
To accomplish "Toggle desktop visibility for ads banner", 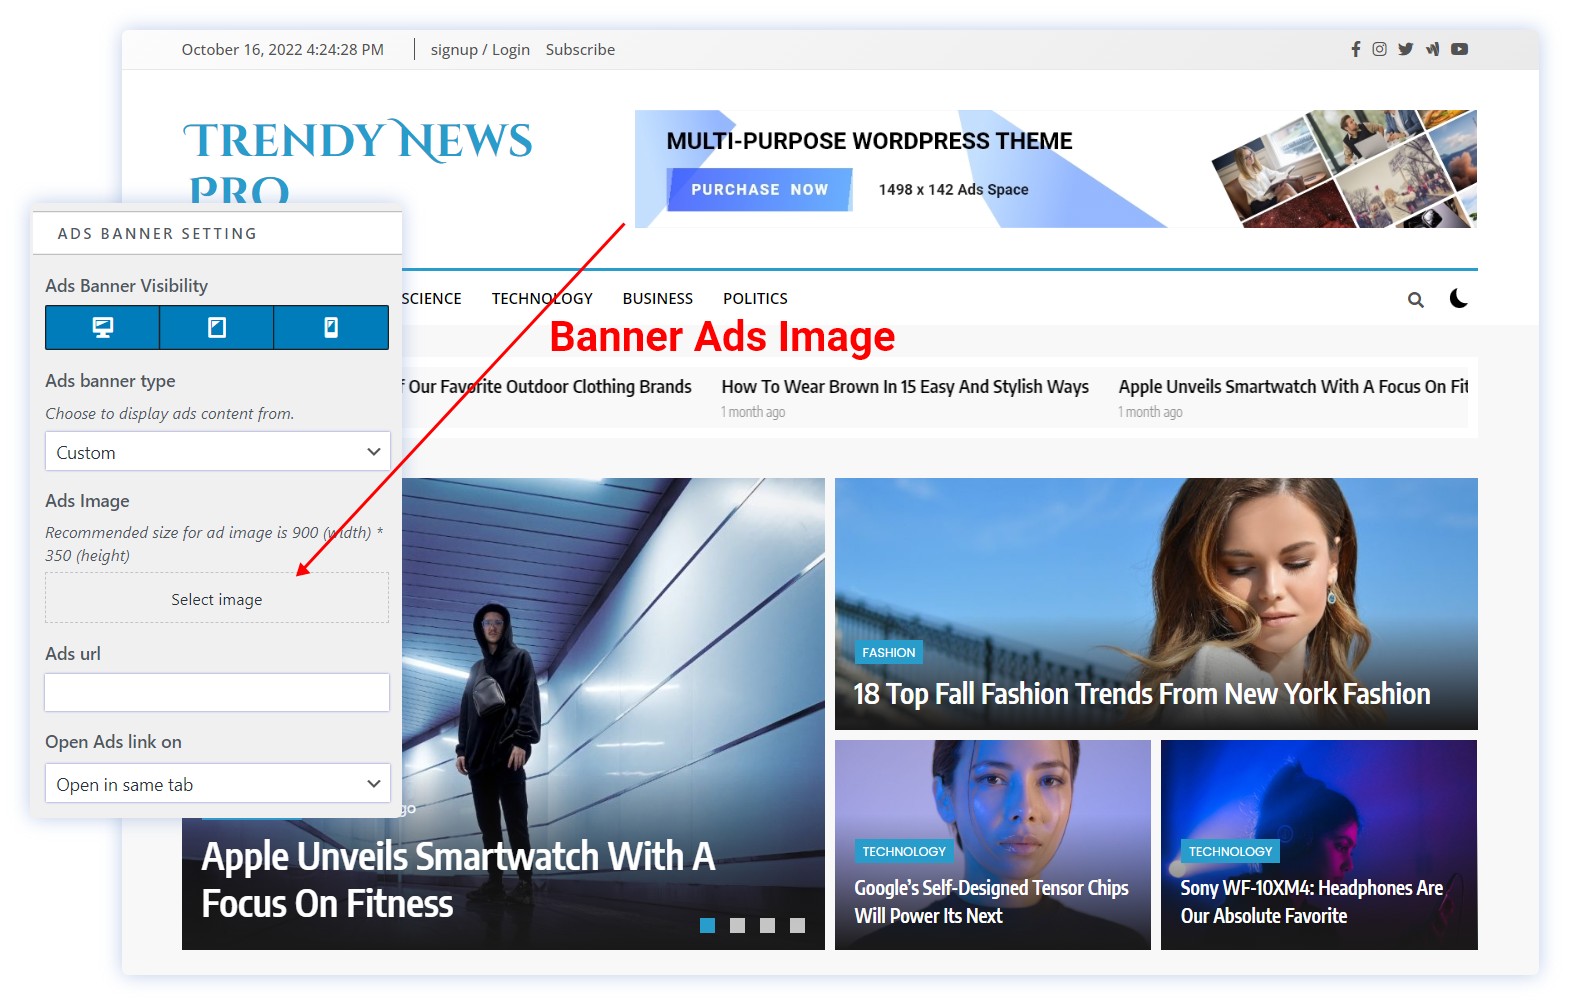I will point(102,328).
